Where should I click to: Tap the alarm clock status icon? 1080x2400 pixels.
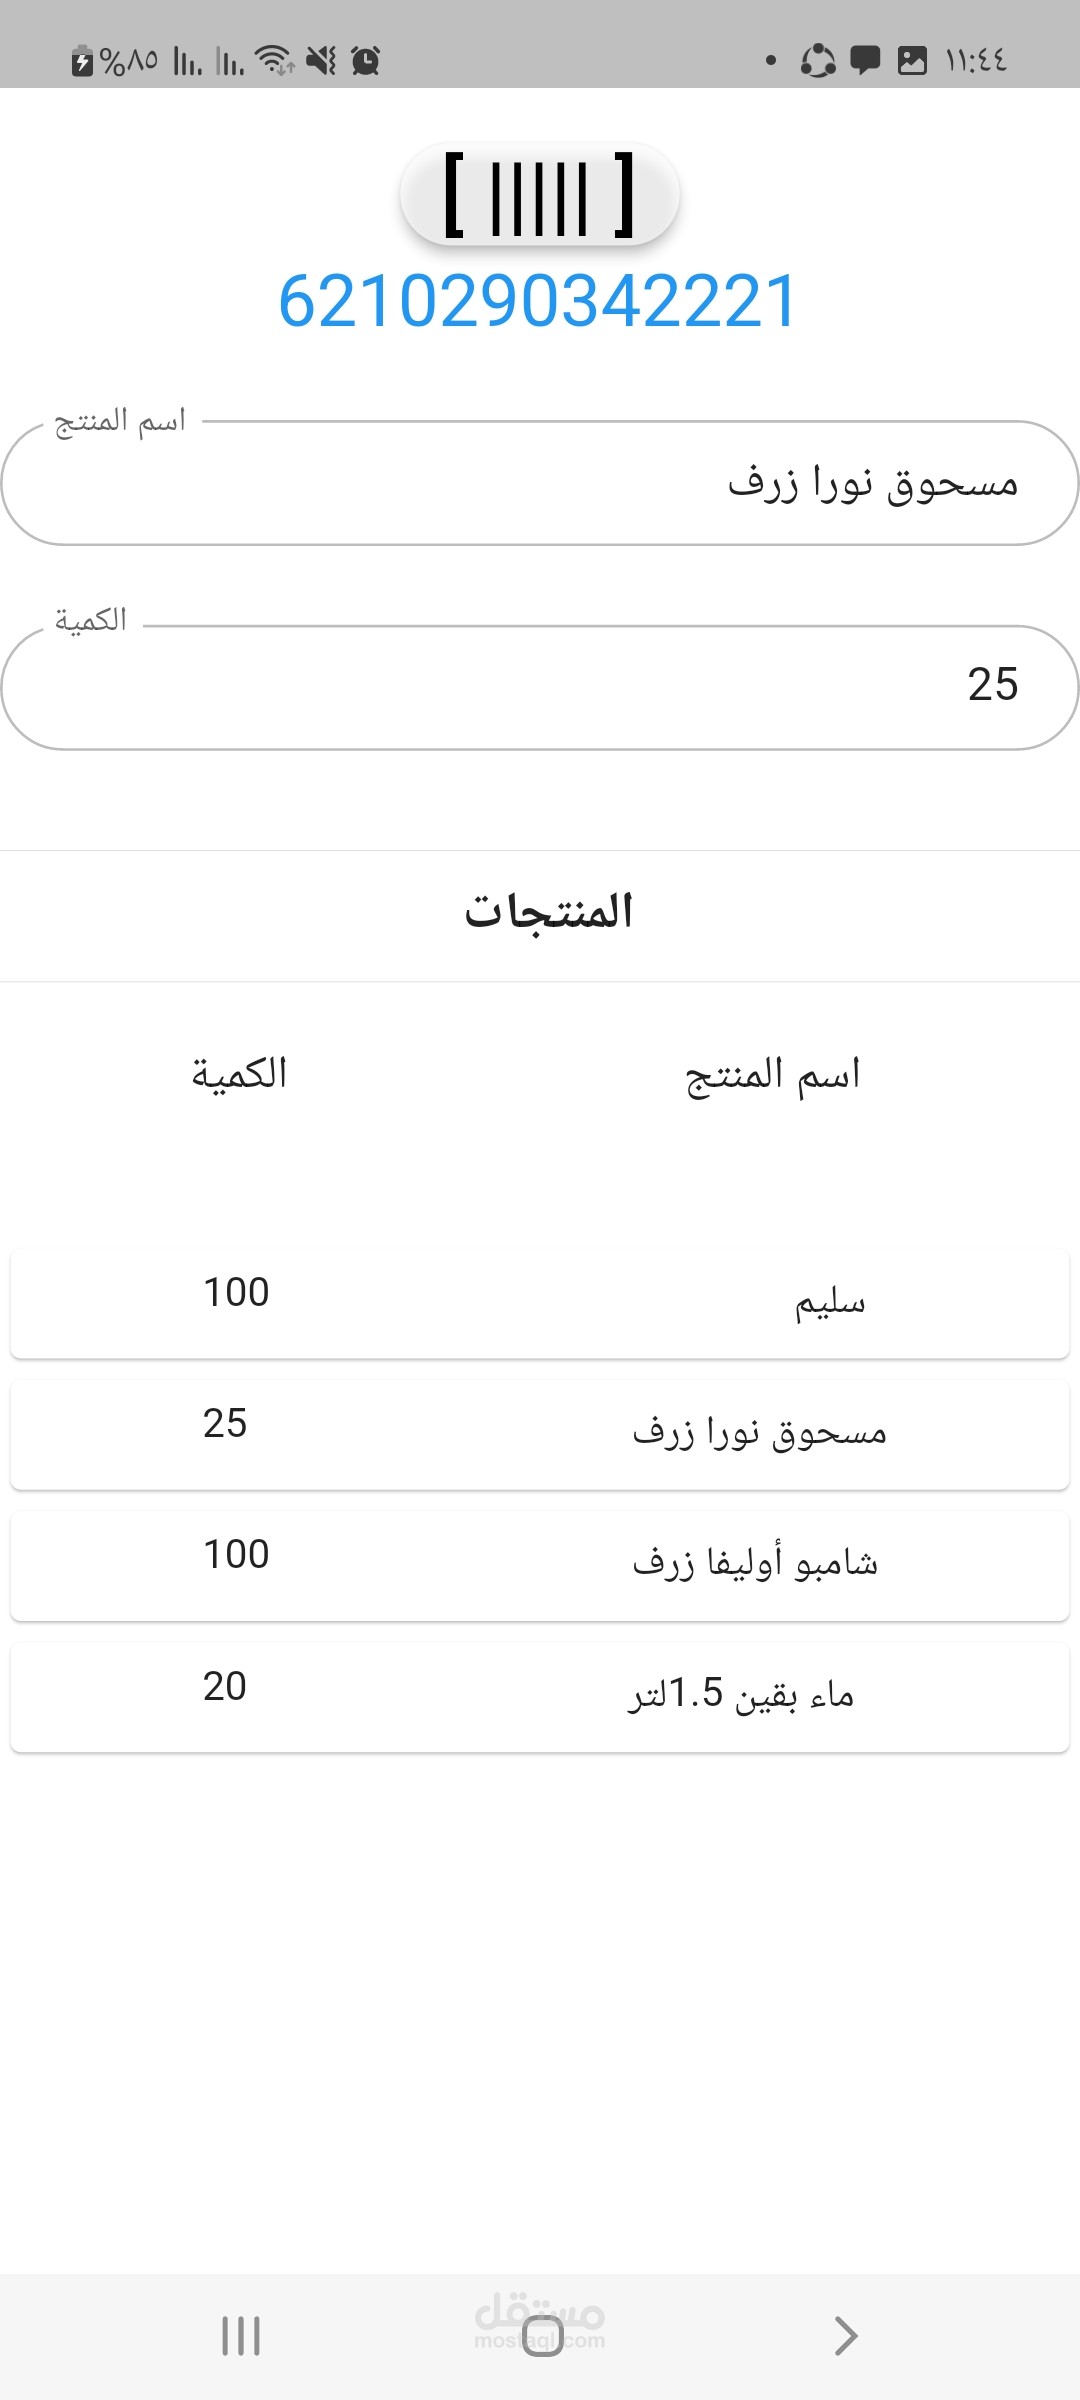click(x=366, y=61)
